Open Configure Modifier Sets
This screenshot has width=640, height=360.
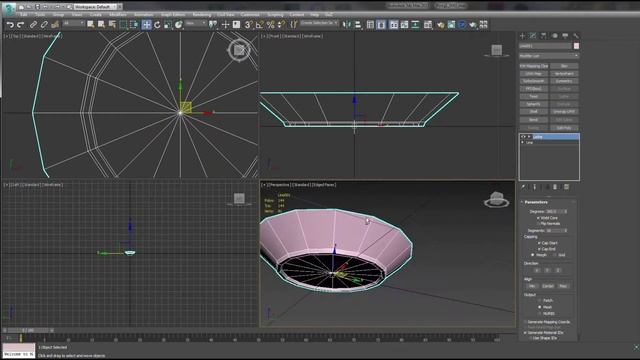point(566,187)
